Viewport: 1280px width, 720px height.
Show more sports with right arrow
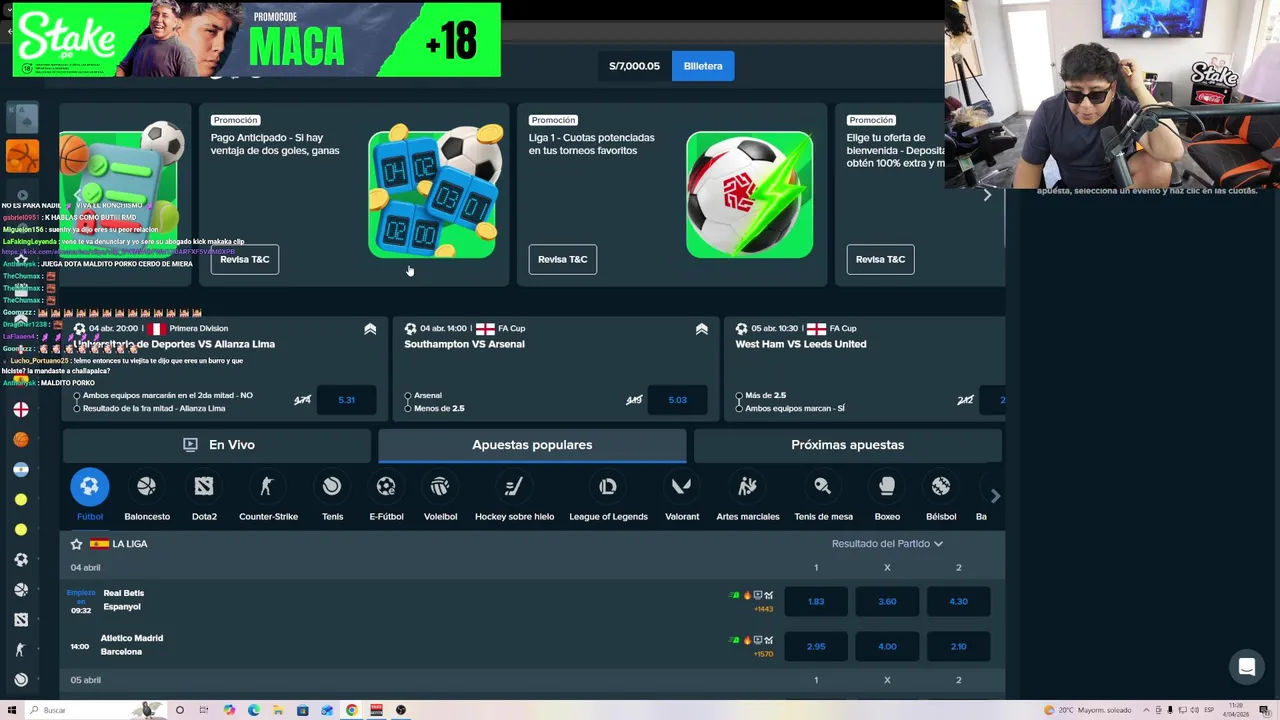[994, 495]
